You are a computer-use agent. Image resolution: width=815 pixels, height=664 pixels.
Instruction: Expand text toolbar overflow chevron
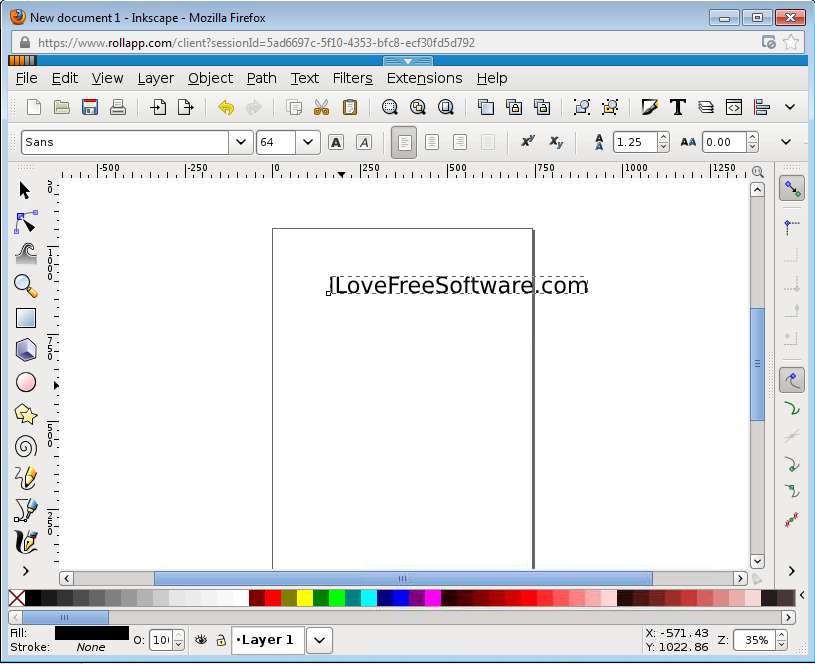[x=786, y=142]
